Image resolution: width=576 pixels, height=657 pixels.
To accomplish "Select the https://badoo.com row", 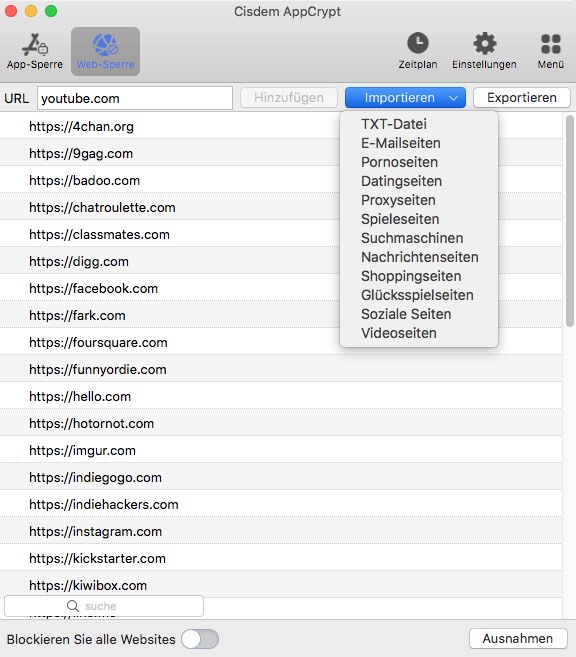I will 281,181.
